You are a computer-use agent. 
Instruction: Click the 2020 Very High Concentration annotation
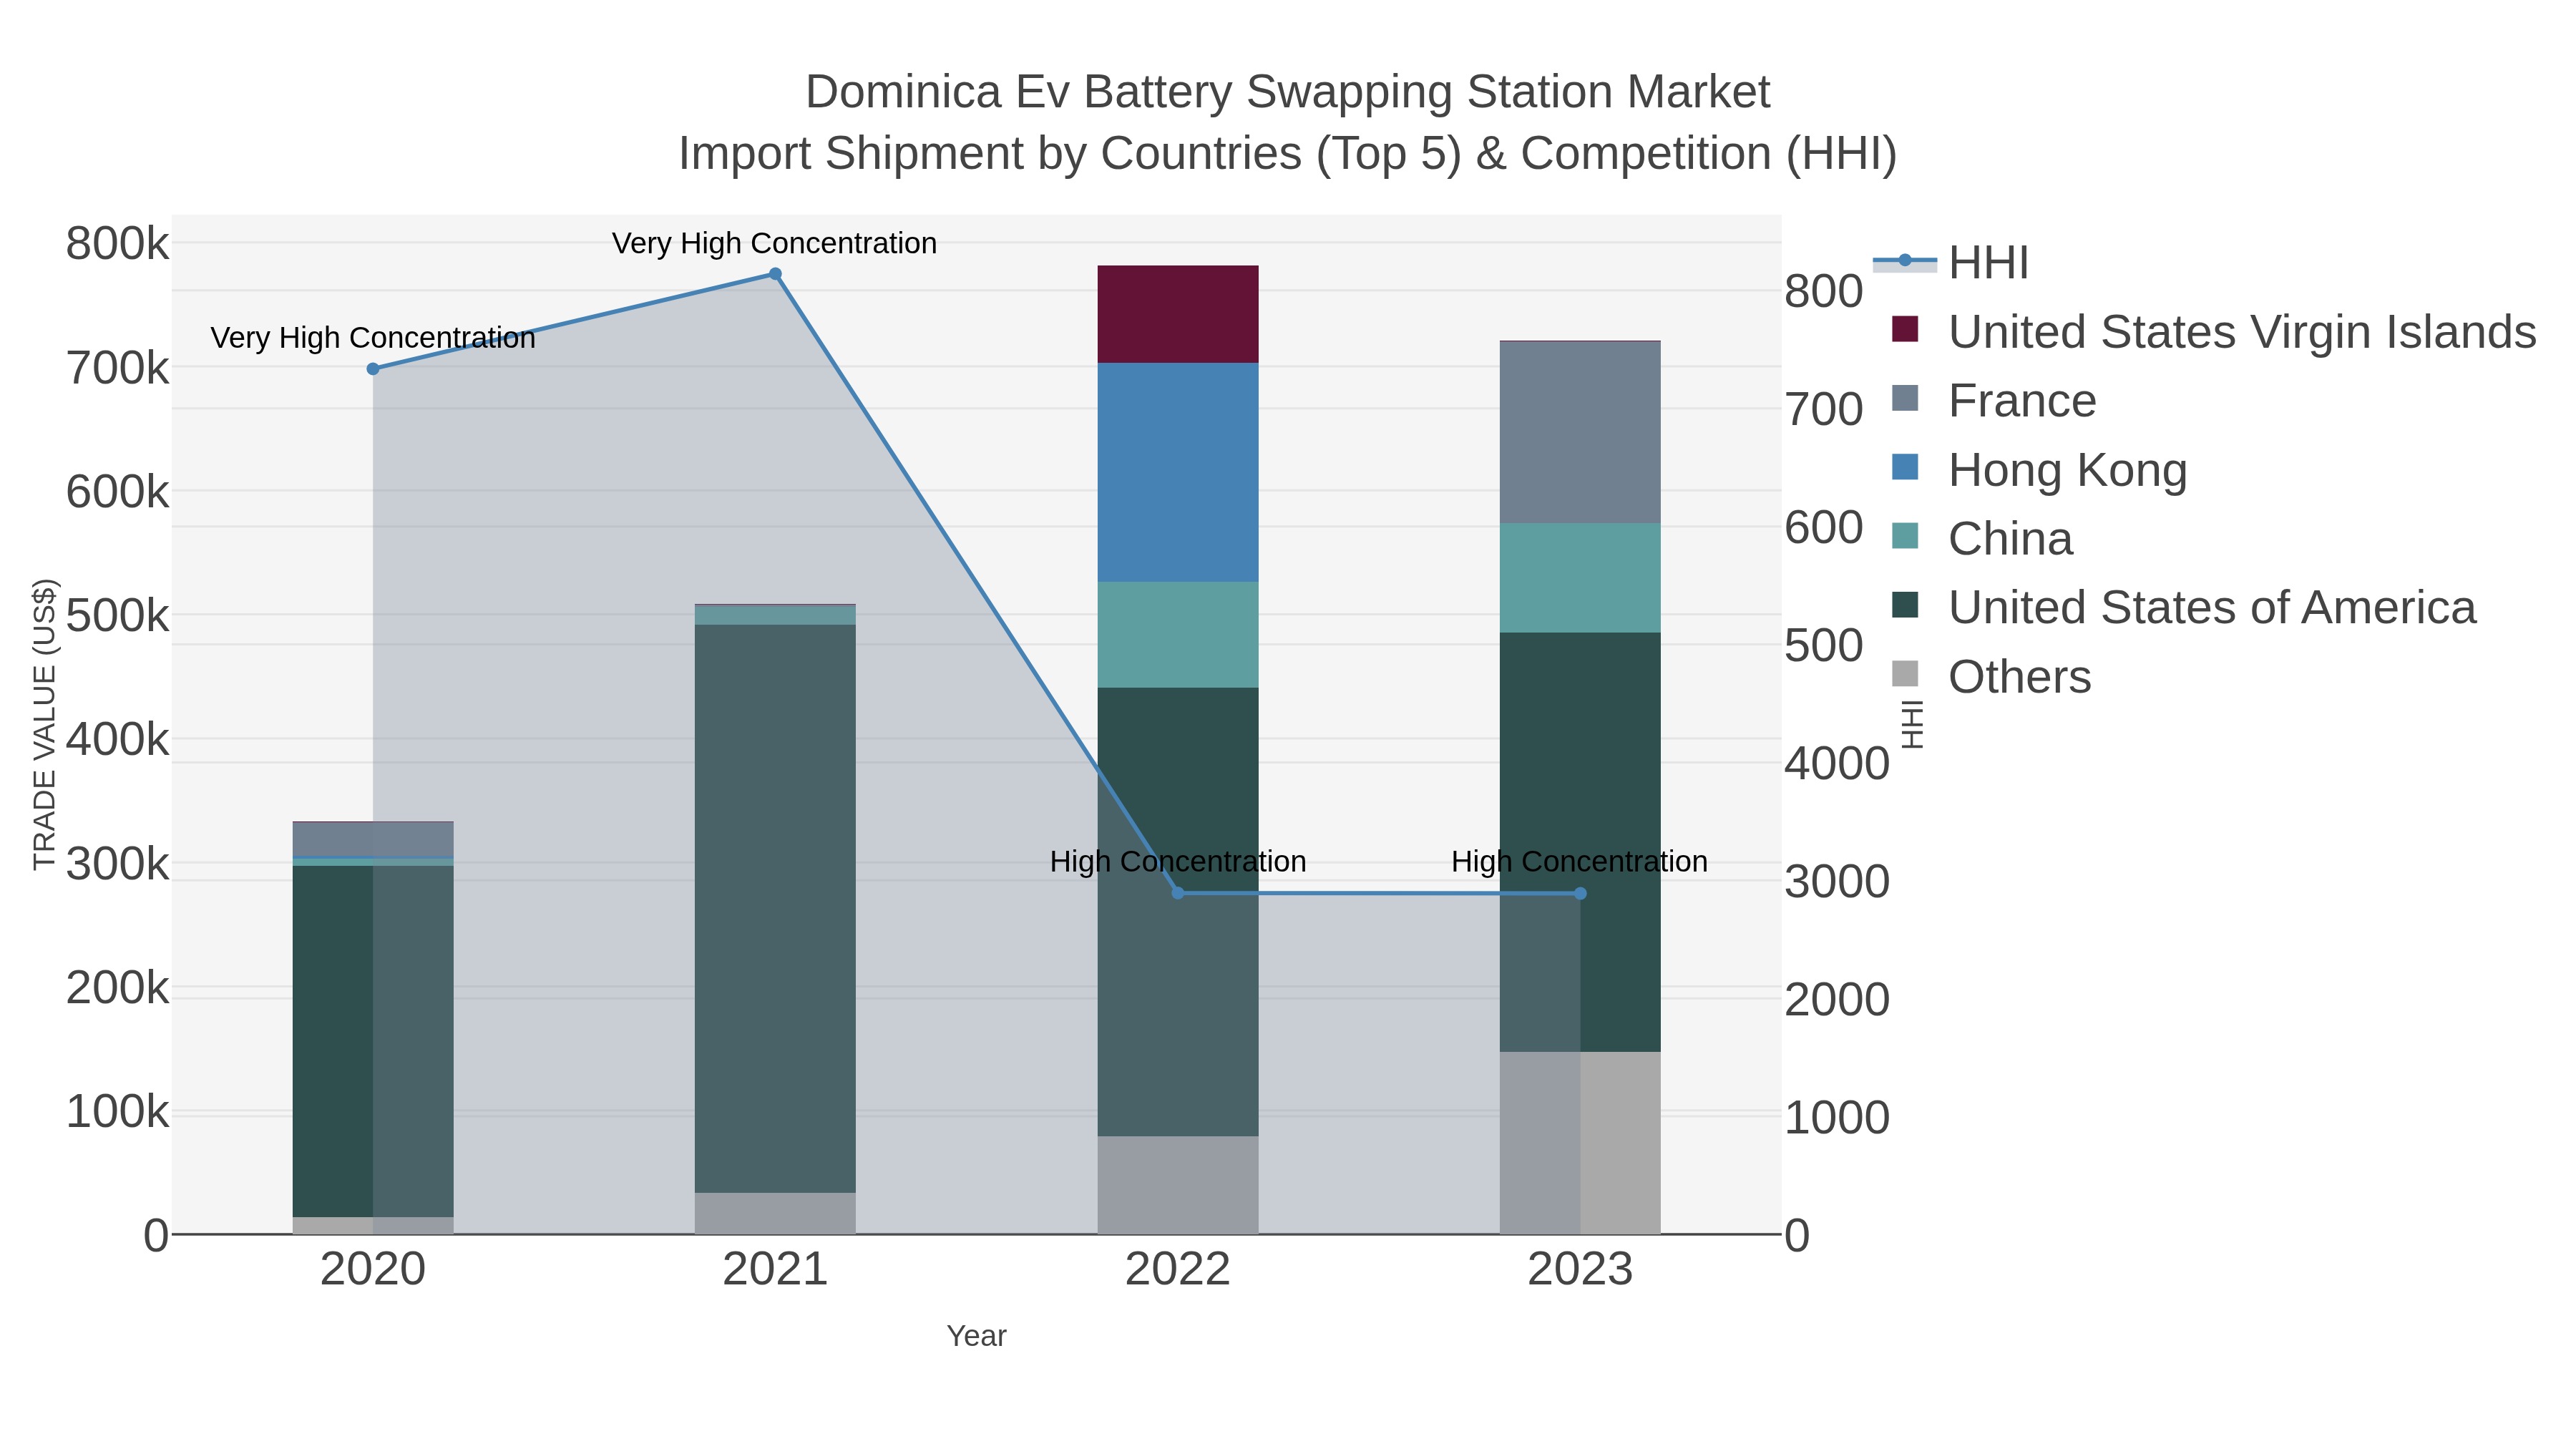point(373,338)
